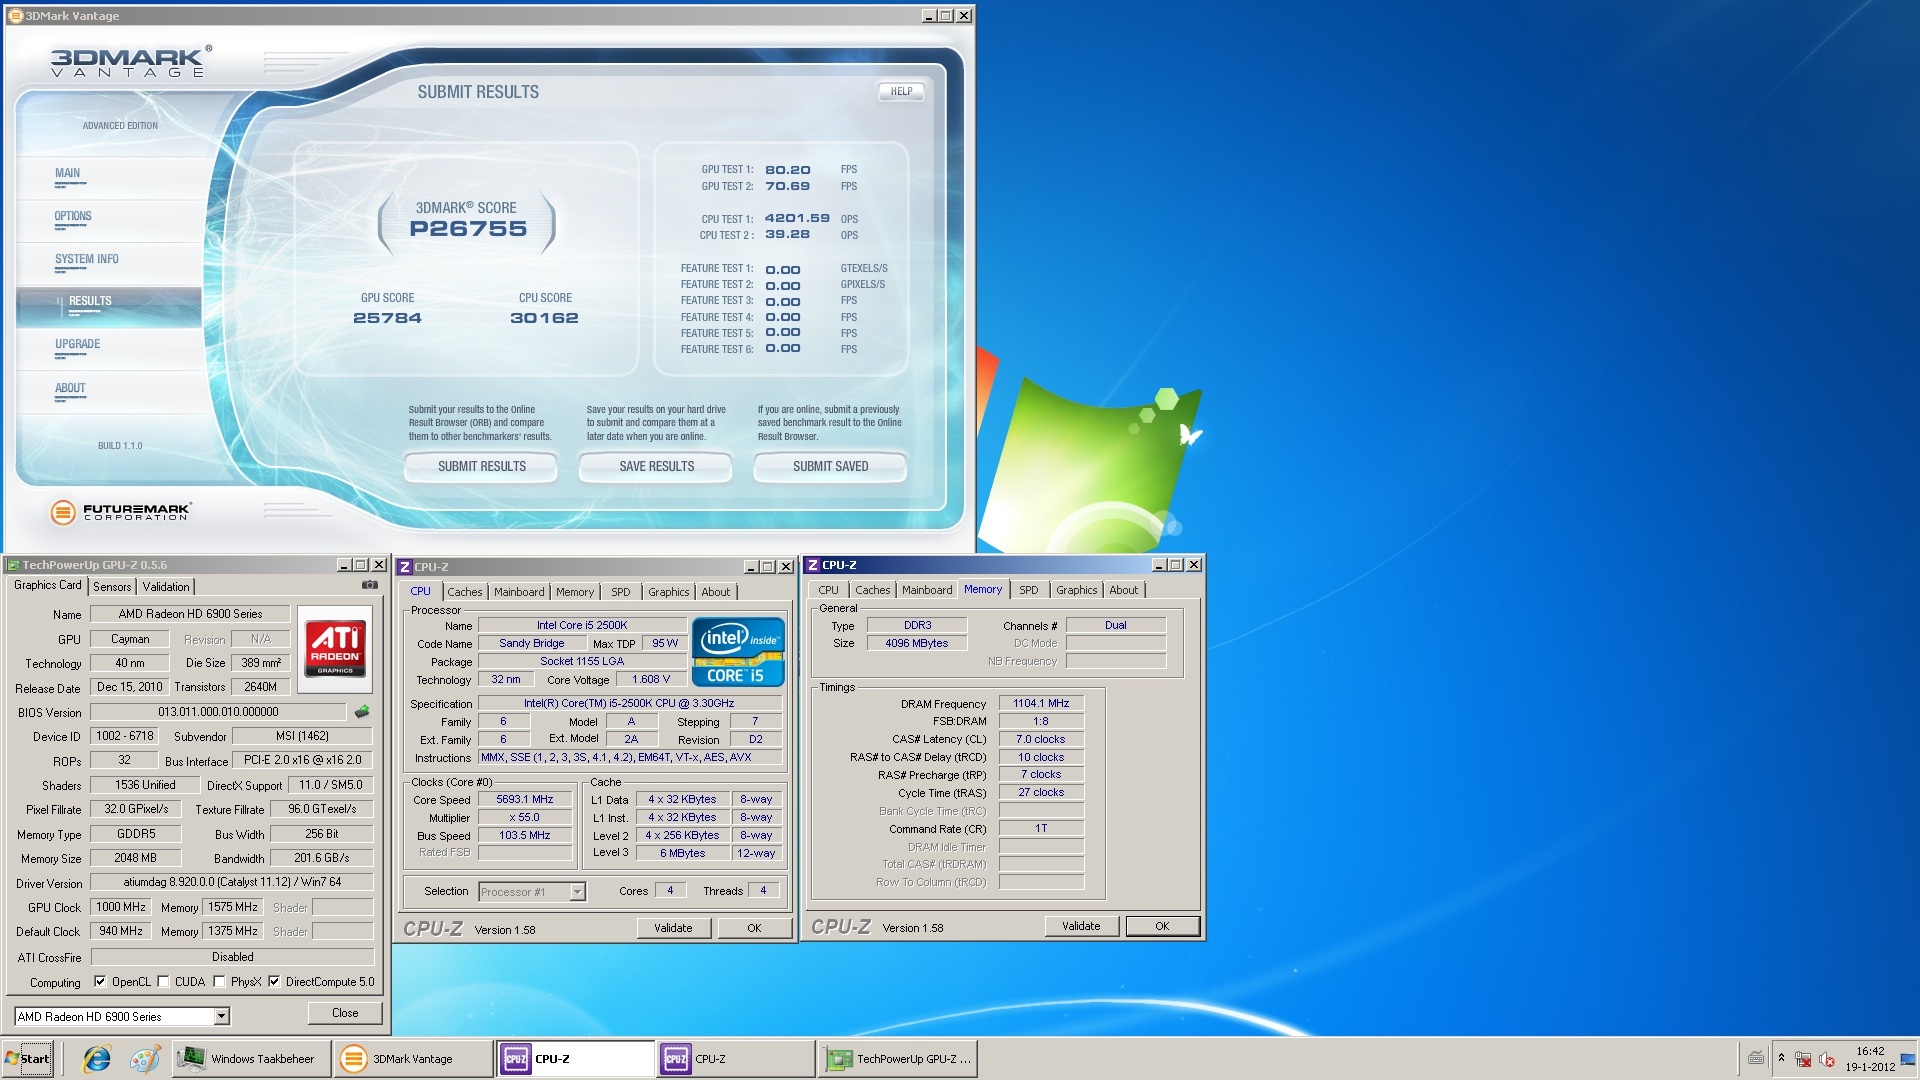This screenshot has height=1080, width=1920.
Task: Click the keyboard icon in the system tray
Action: tap(1756, 1058)
